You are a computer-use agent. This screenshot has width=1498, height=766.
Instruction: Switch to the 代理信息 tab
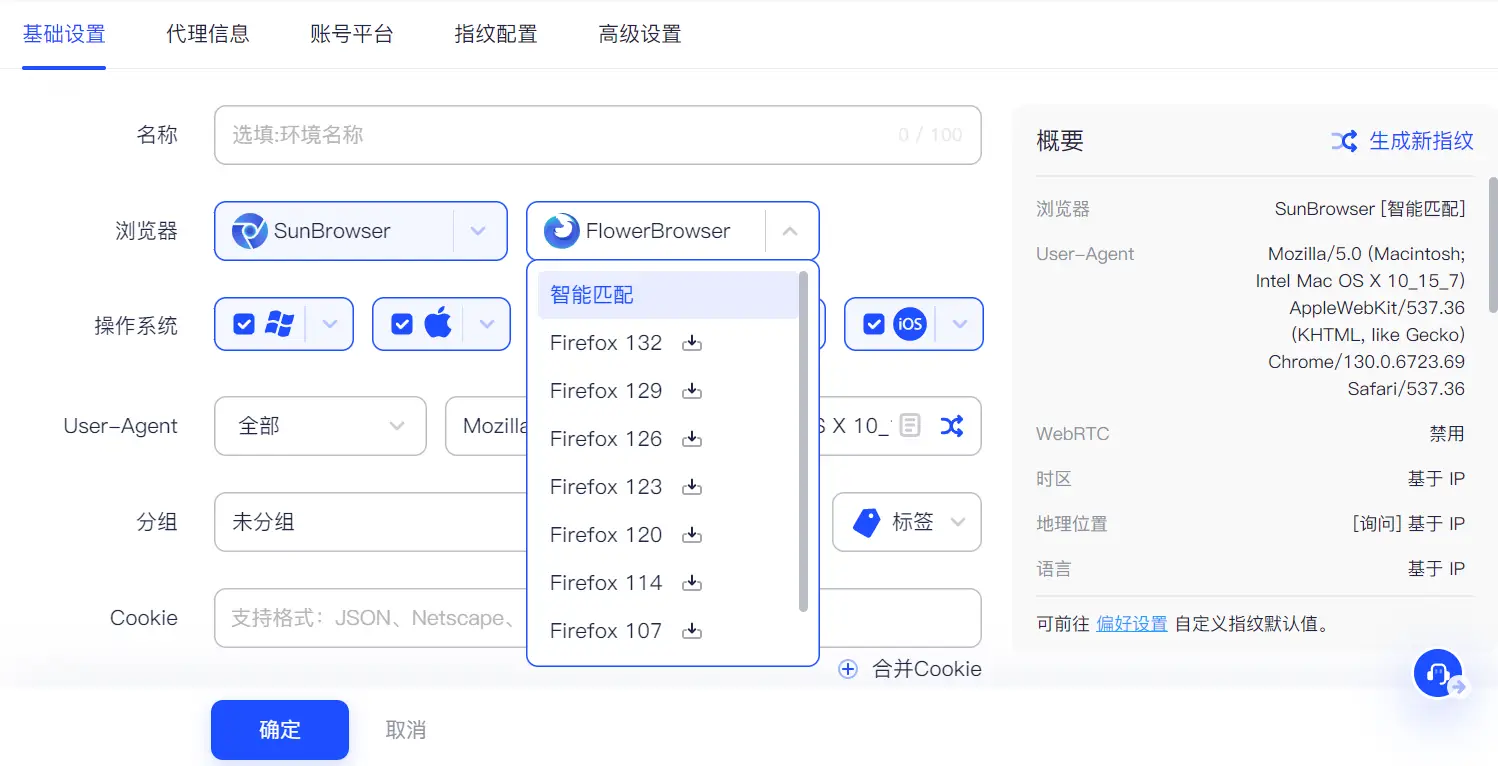coord(208,34)
